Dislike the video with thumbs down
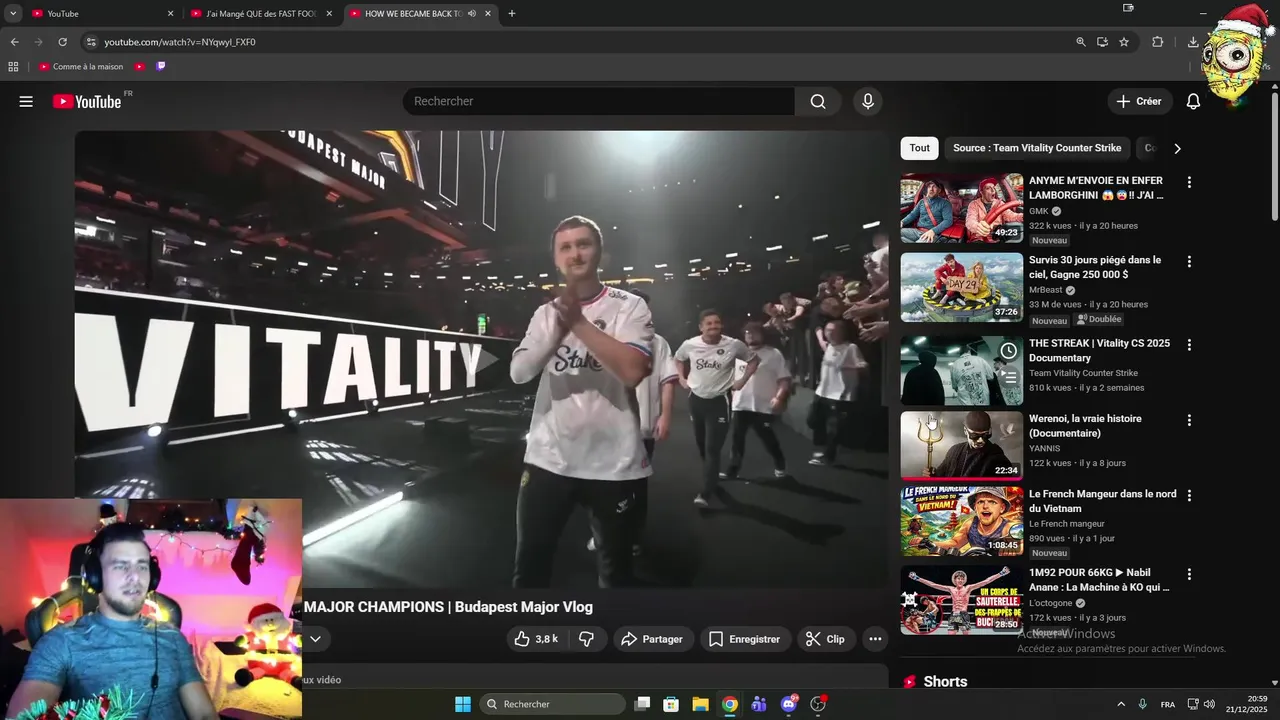The width and height of the screenshot is (1280, 720). click(x=587, y=639)
